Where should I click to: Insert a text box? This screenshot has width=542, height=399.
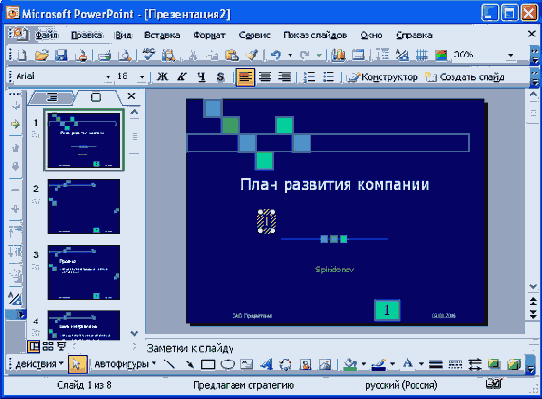pos(247,364)
